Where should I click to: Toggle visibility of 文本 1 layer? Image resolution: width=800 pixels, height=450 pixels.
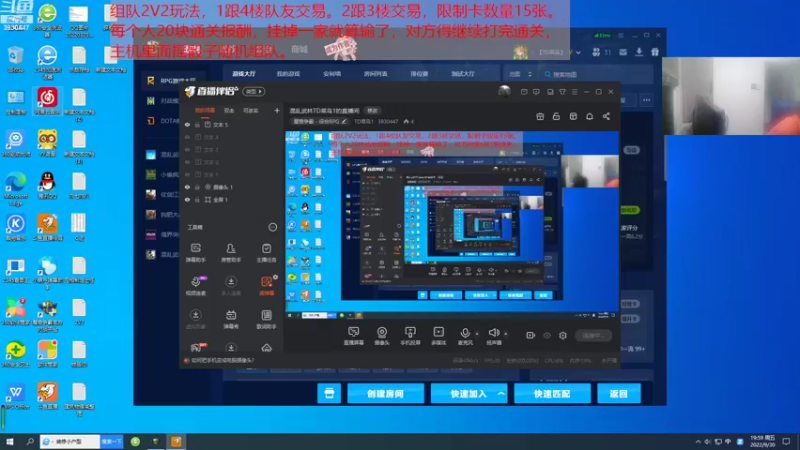coord(187,174)
